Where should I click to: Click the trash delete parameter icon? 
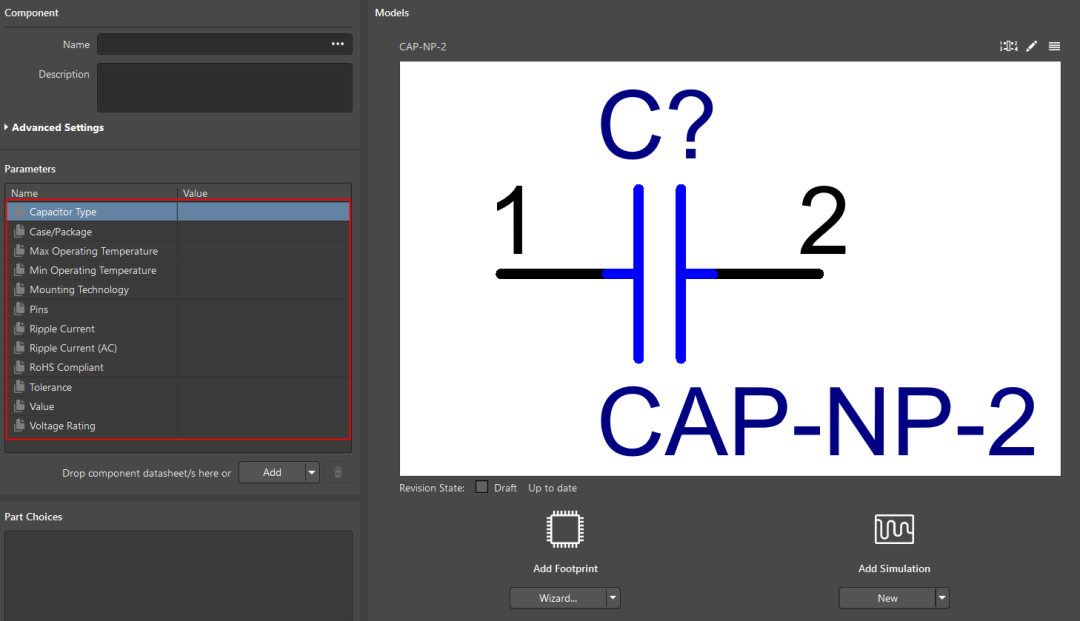pyautogui.click(x=338, y=472)
